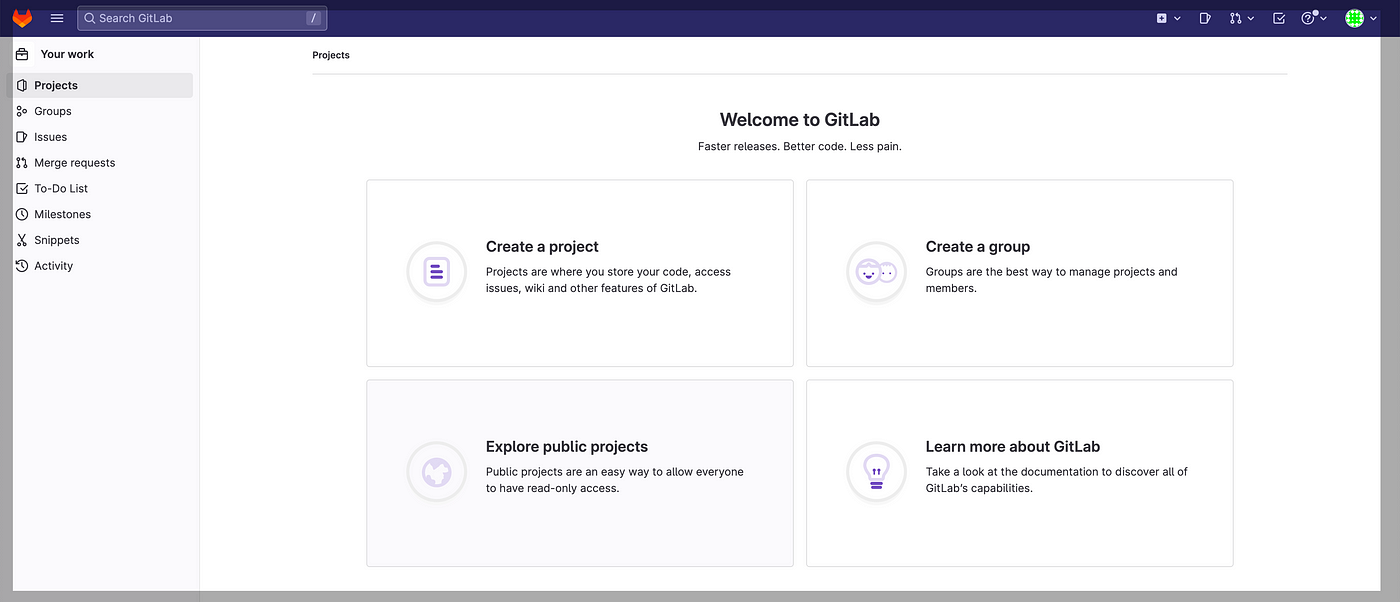Click the Explore public projects heading
The image size is (1400, 602).
(567, 447)
